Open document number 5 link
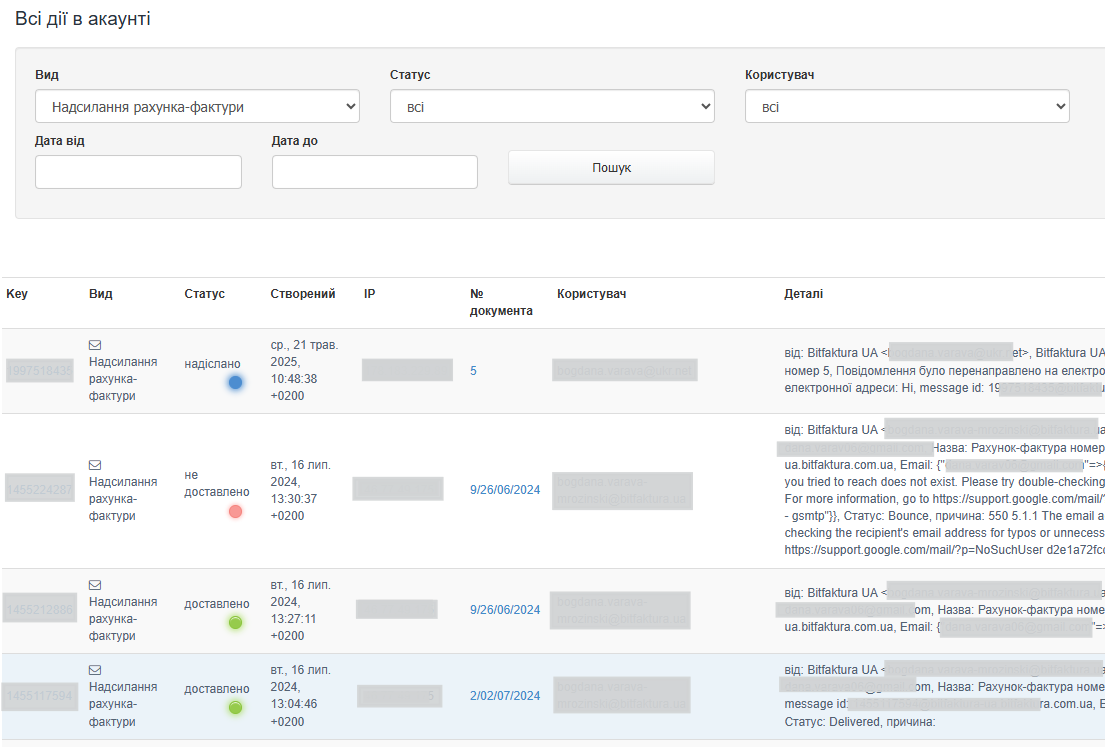The height and width of the screenshot is (747, 1105). click(473, 371)
